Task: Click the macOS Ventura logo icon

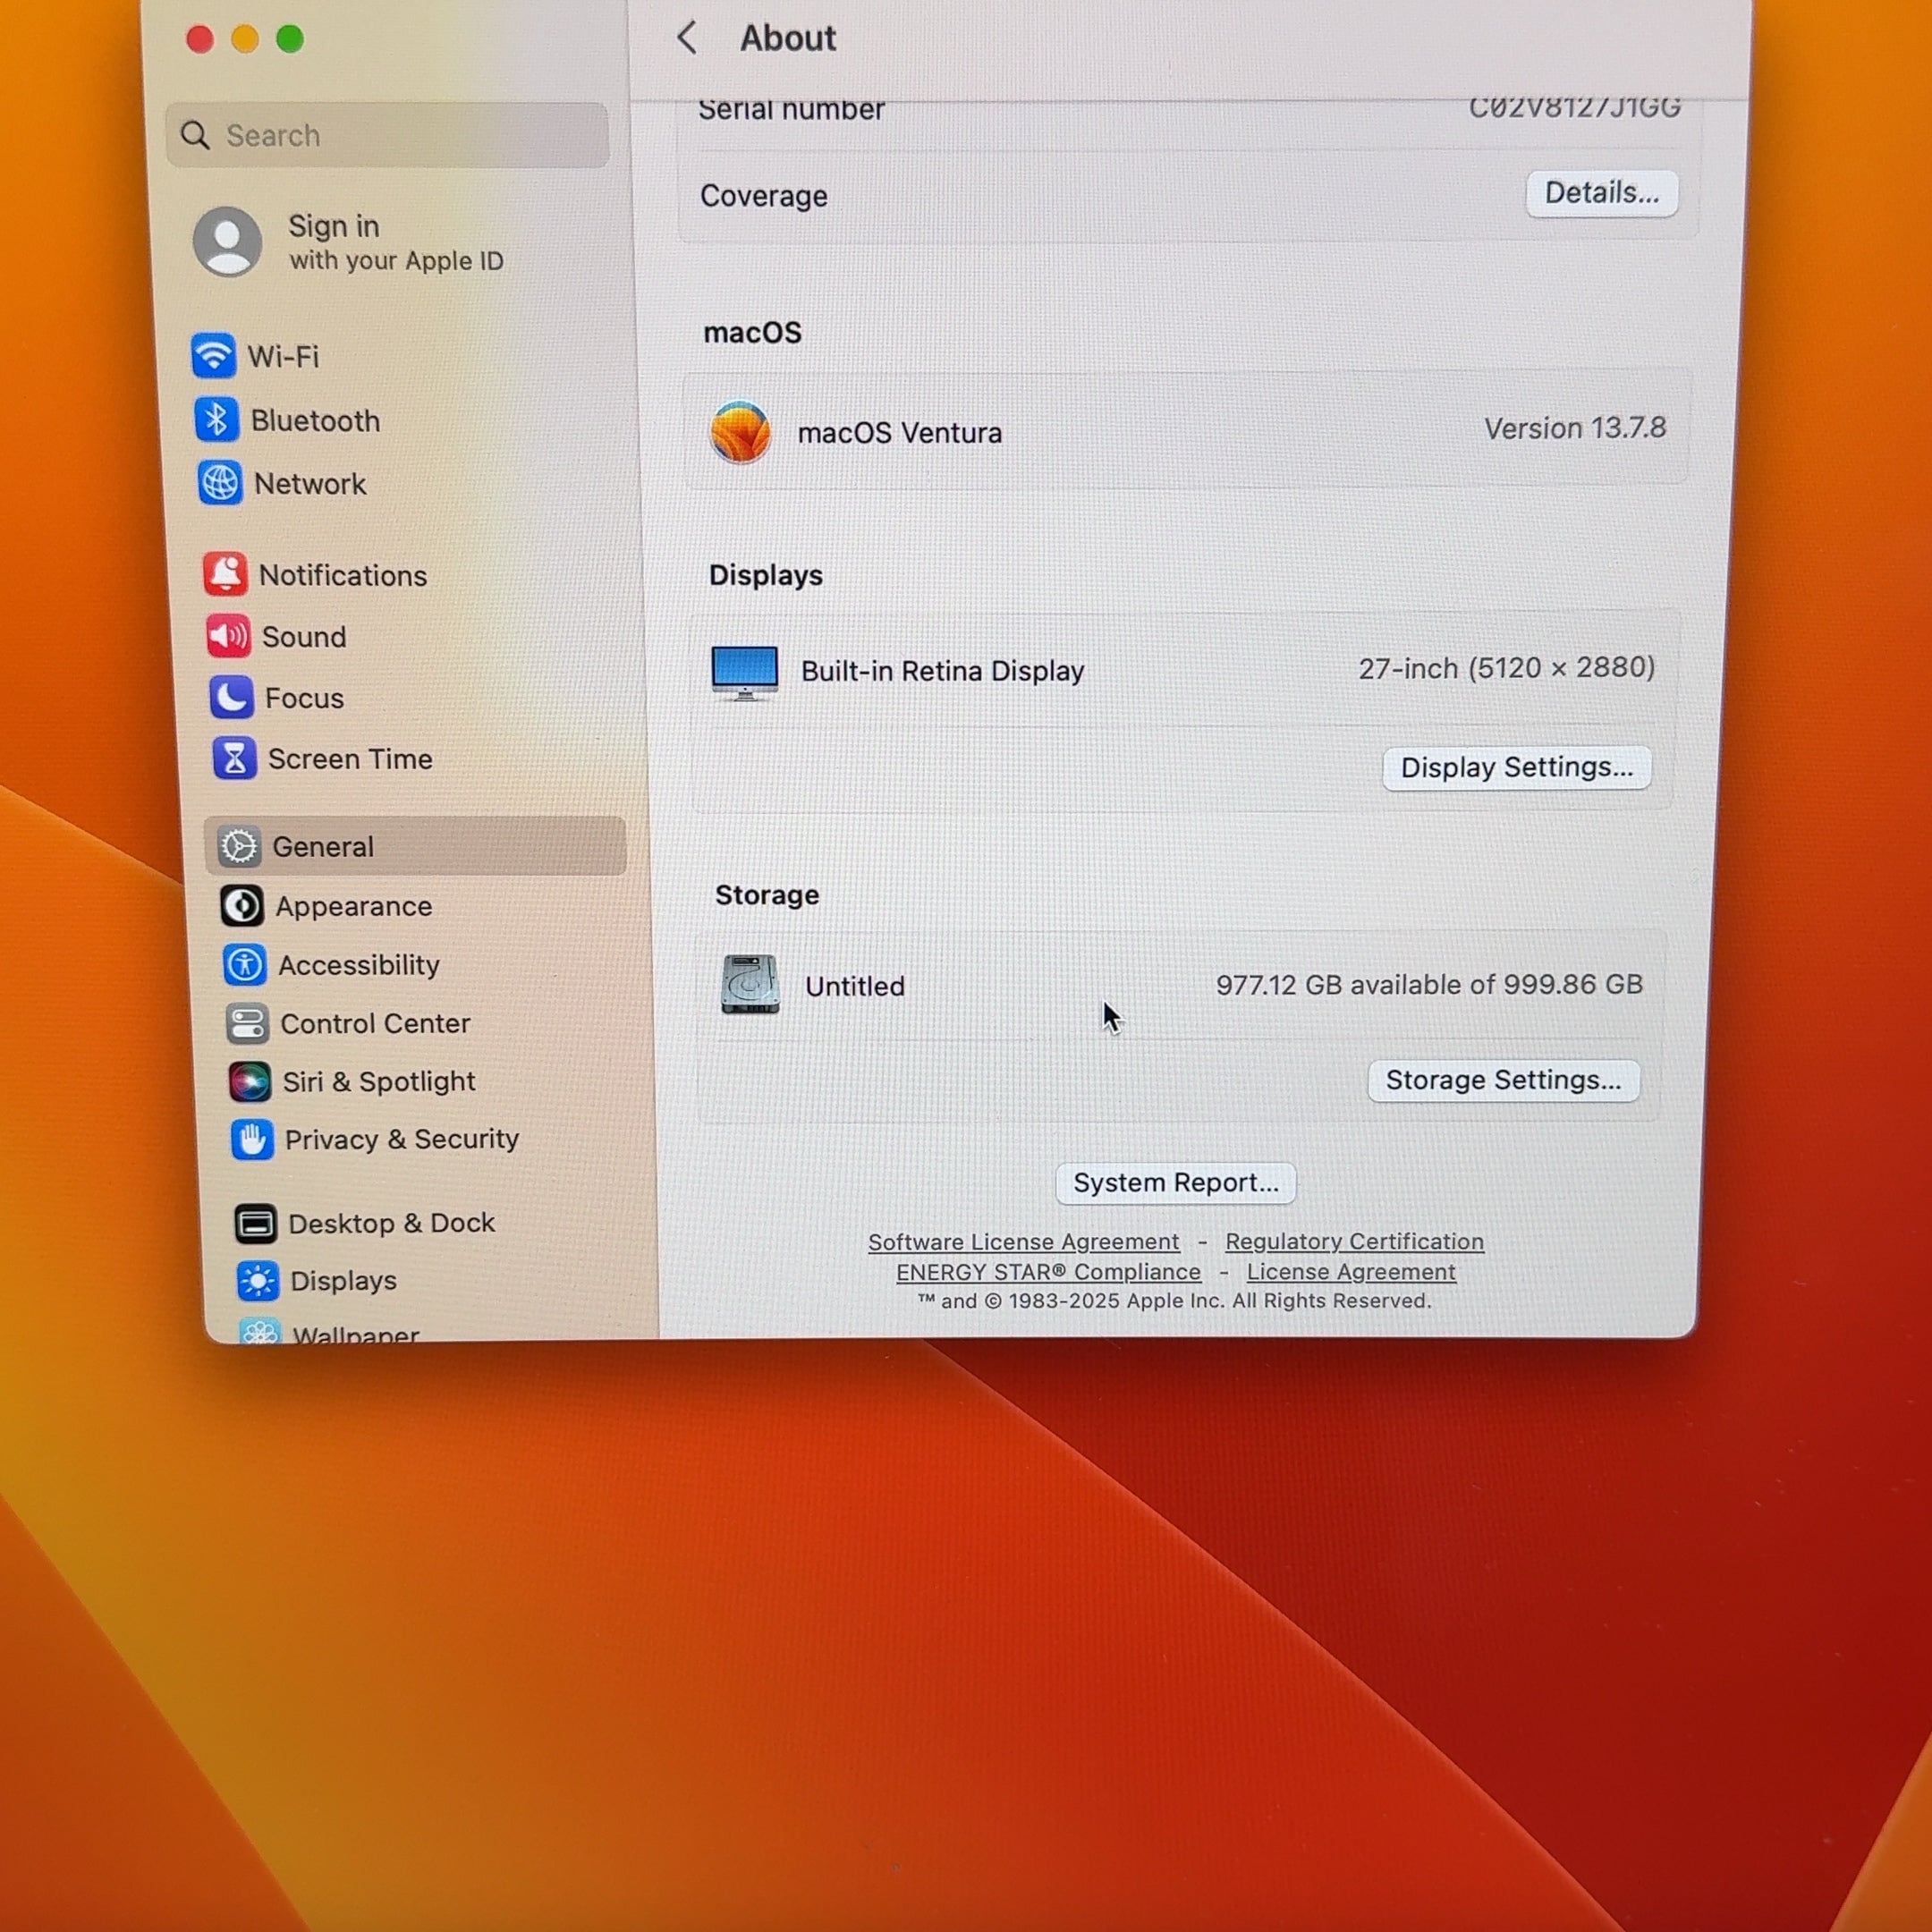Action: pyautogui.click(x=740, y=432)
